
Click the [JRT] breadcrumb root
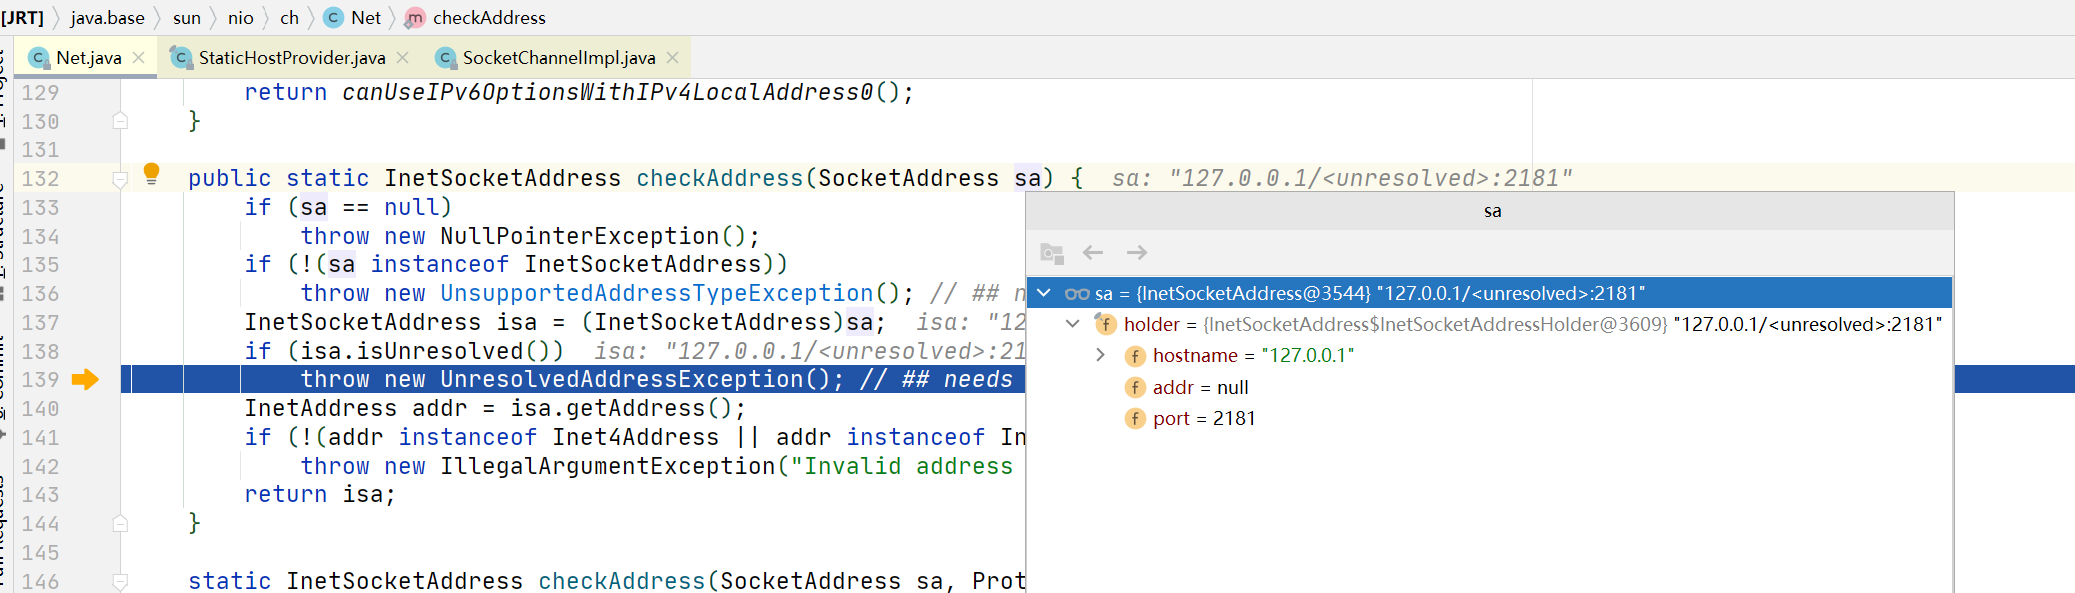coord(22,17)
